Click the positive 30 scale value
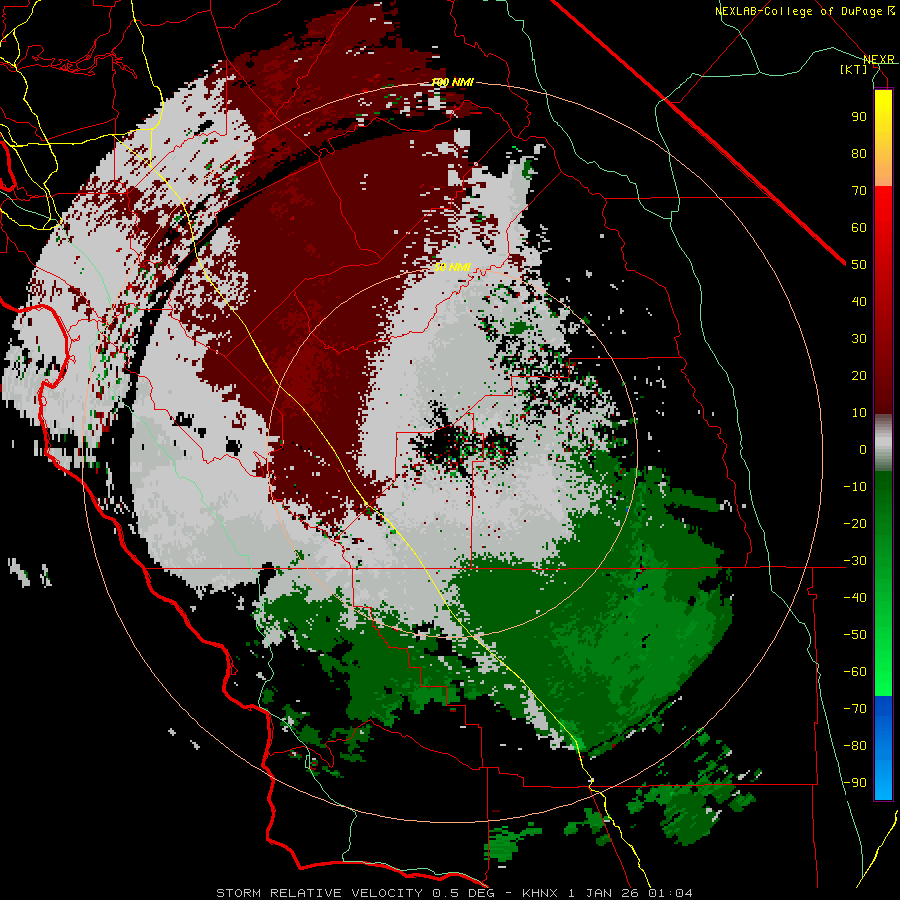This screenshot has height=900, width=900. point(859,339)
